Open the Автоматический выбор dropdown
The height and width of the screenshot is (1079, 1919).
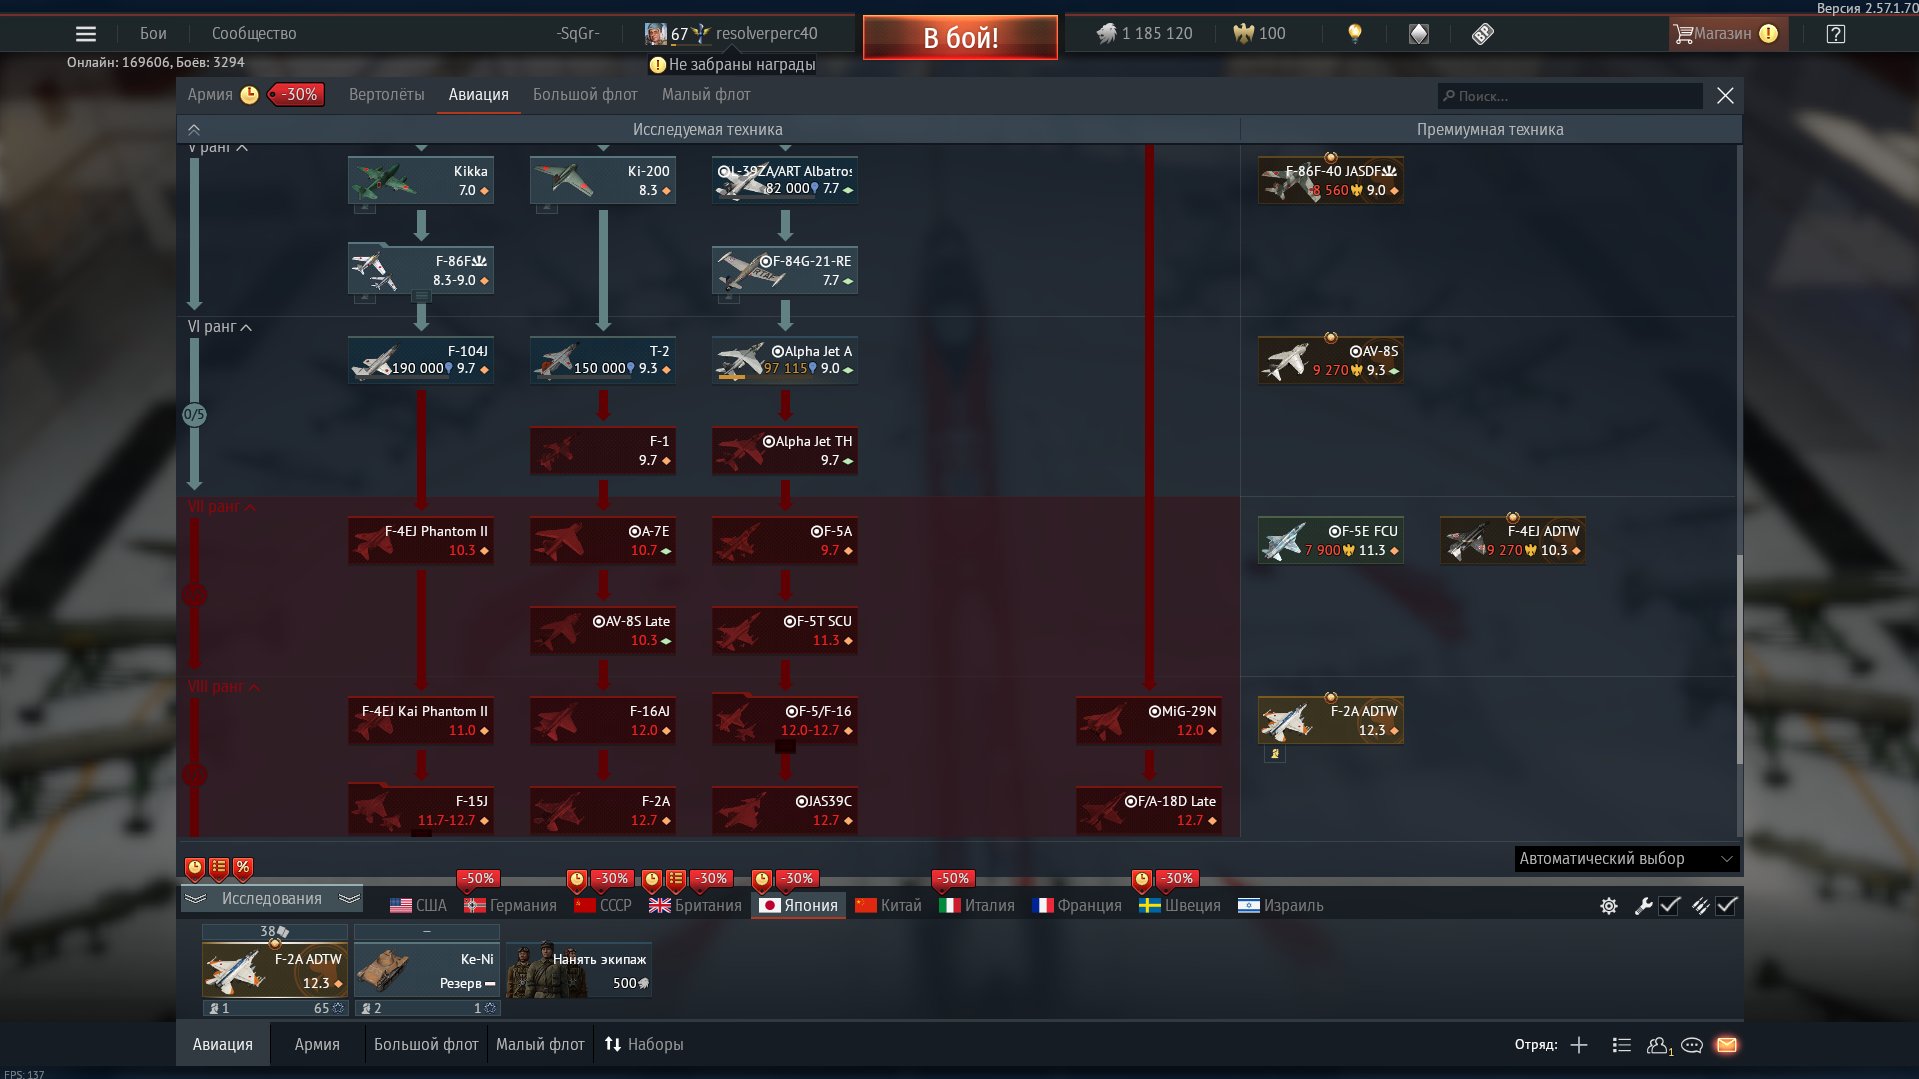coord(1626,859)
